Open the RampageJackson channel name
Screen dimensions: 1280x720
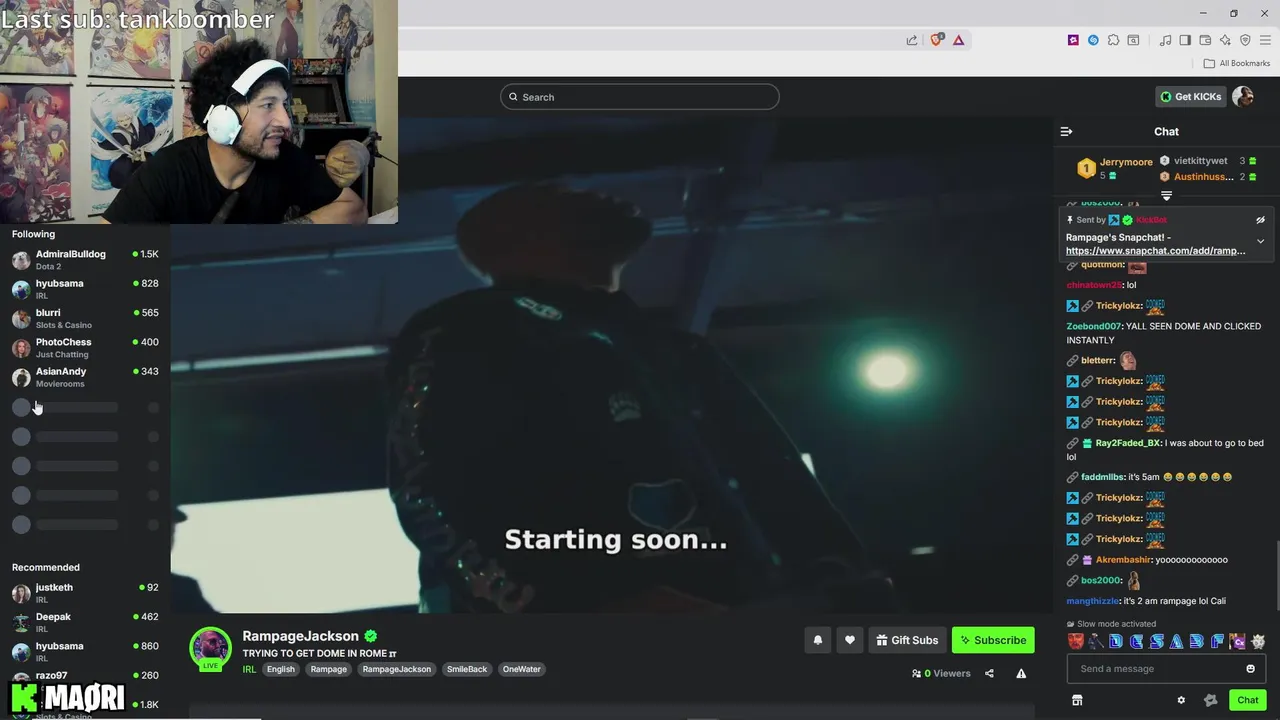[x=300, y=636]
